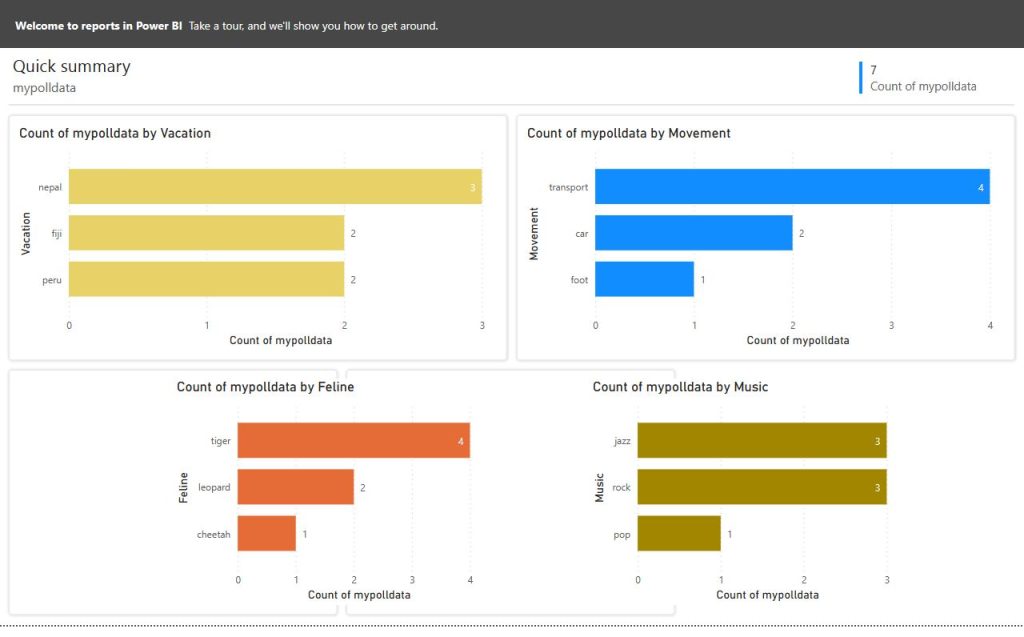Click the leopard bar in Feline chart
The image size is (1024, 637).
click(295, 487)
